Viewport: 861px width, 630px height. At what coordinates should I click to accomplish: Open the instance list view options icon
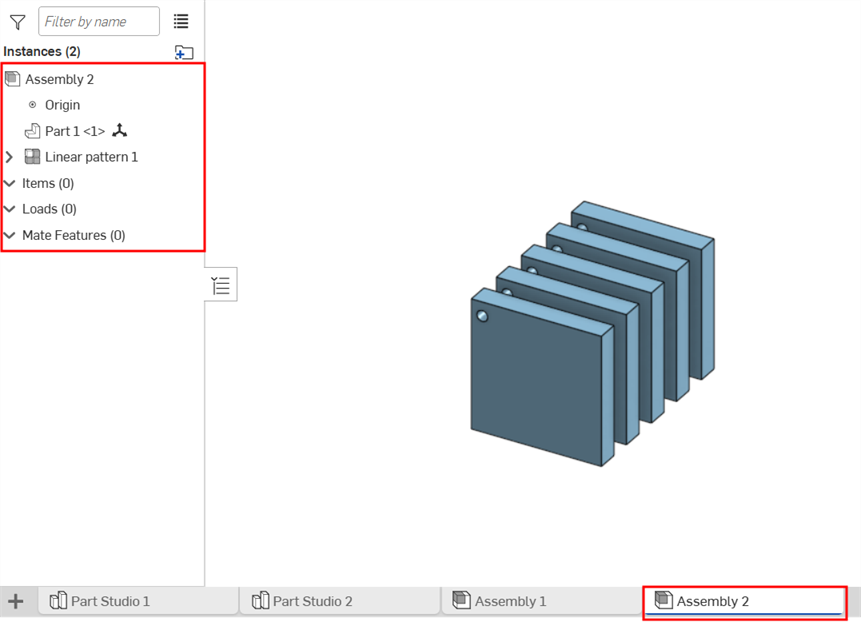(x=181, y=22)
